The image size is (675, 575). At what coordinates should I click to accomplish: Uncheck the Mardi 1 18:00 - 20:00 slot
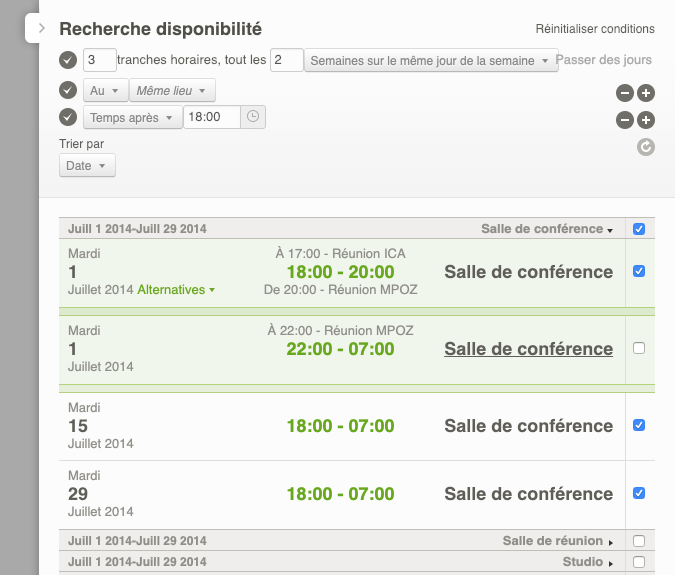(x=639, y=271)
